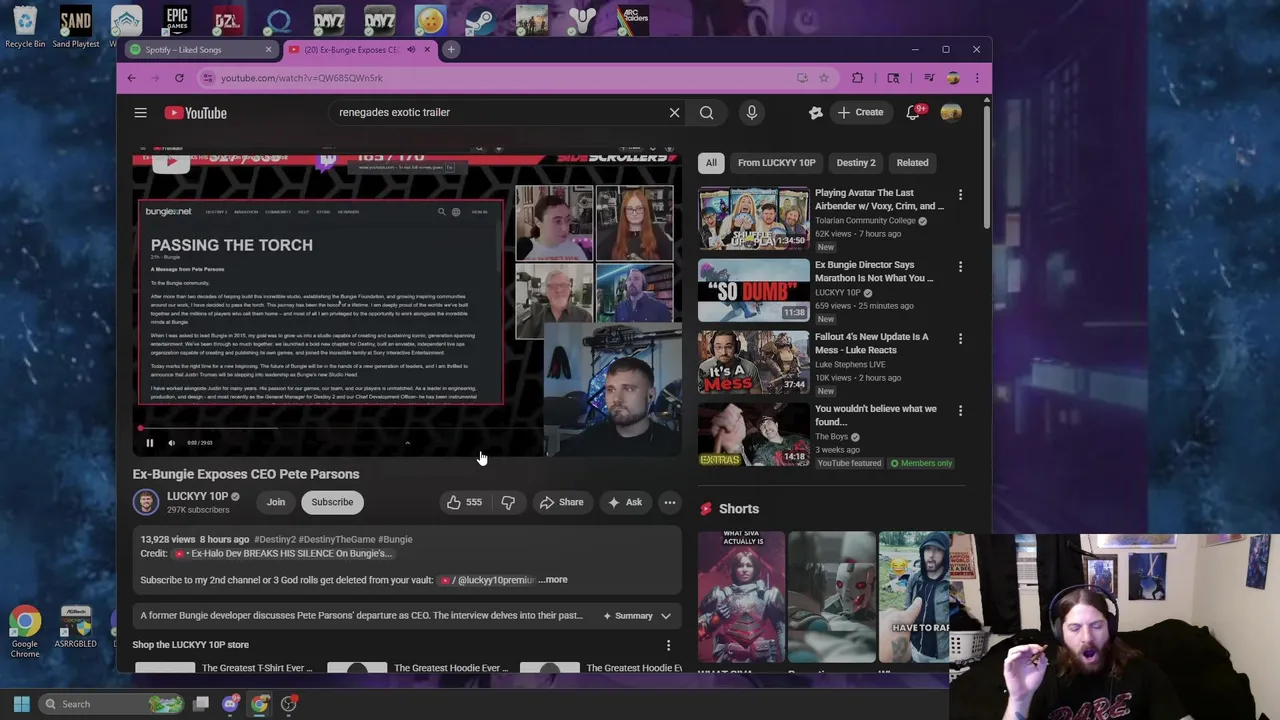Open options for Ex Bungie Director video
This screenshot has width=1280, height=720.
pyautogui.click(x=960, y=267)
